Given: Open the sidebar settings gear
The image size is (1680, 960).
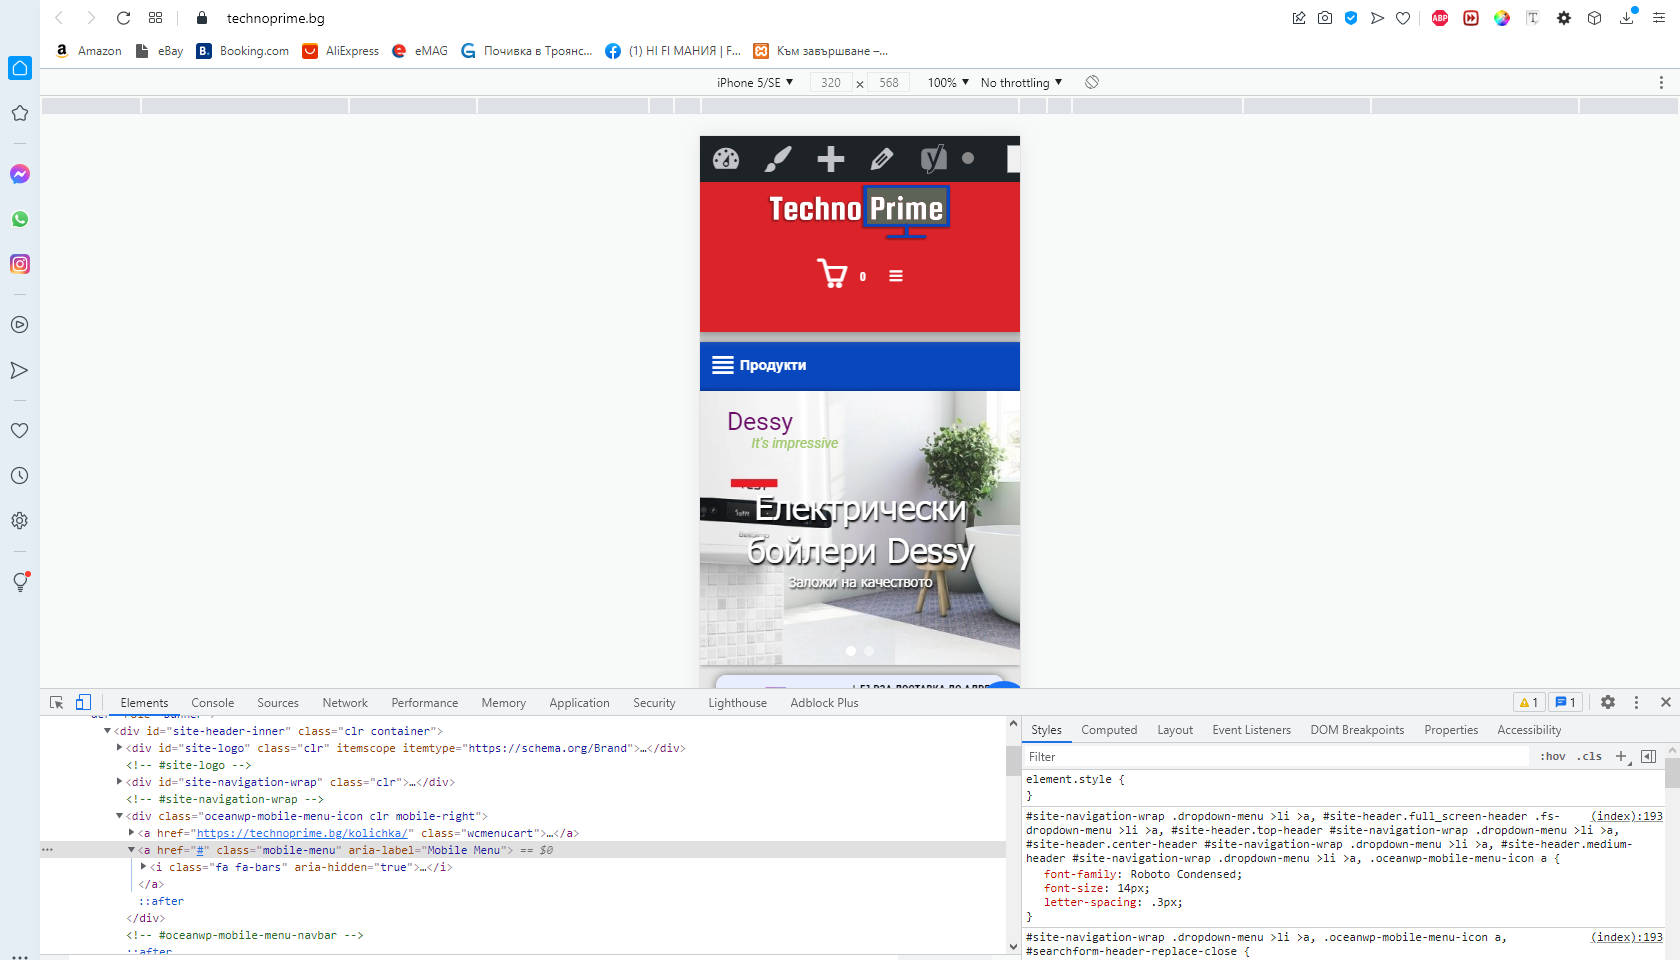Looking at the screenshot, I should coord(20,521).
